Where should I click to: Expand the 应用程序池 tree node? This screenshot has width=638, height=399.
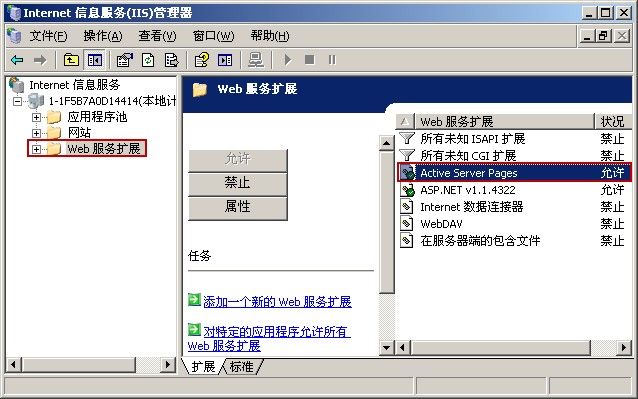pyautogui.click(x=36, y=117)
